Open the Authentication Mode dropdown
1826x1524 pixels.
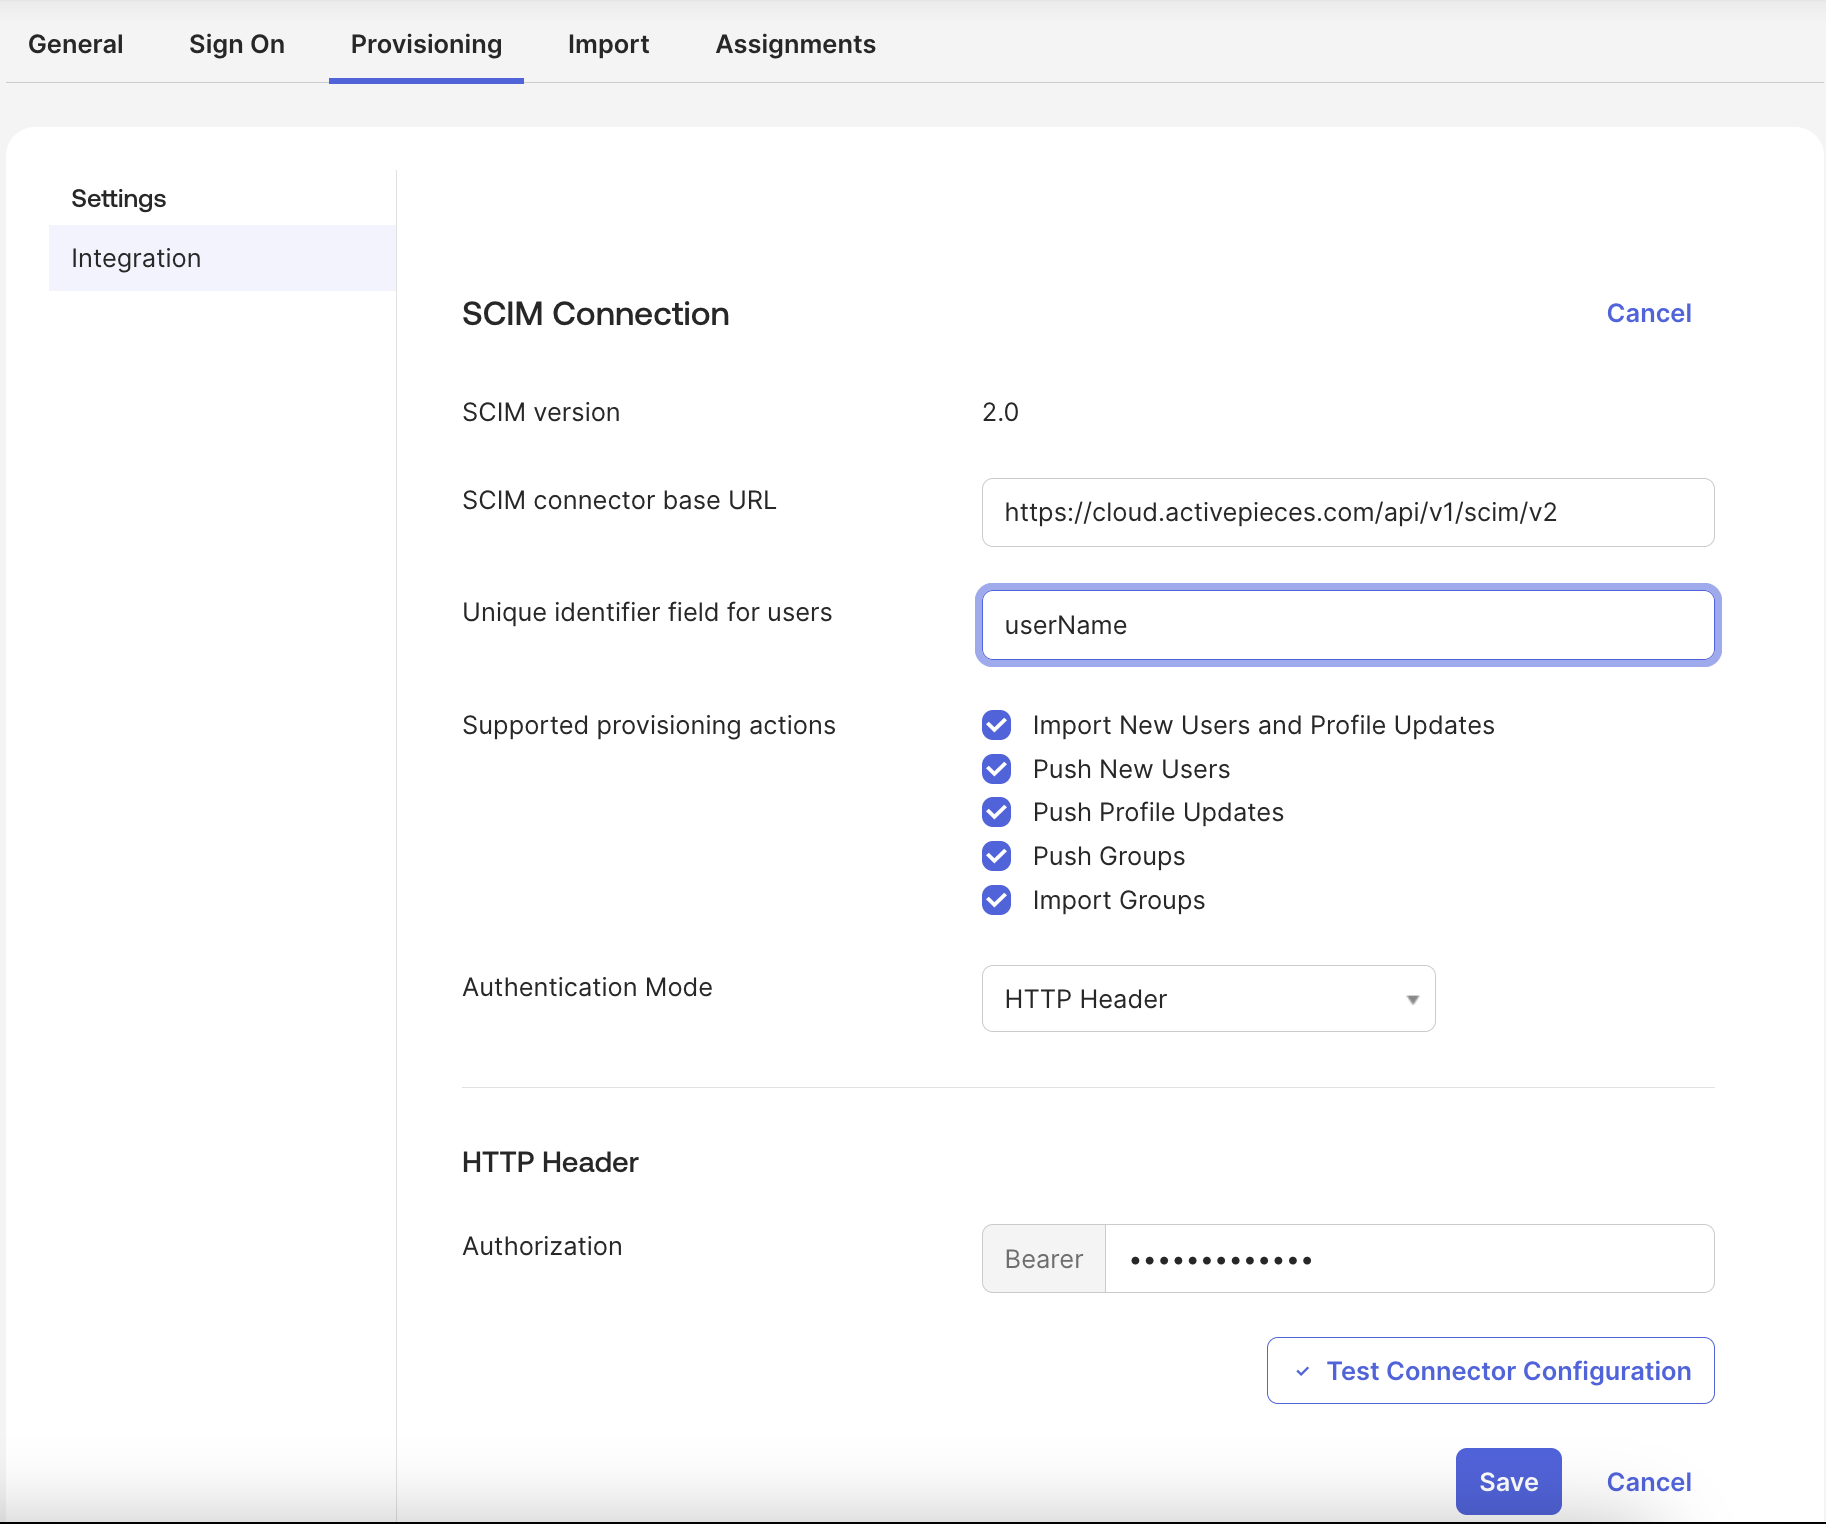1207,998
